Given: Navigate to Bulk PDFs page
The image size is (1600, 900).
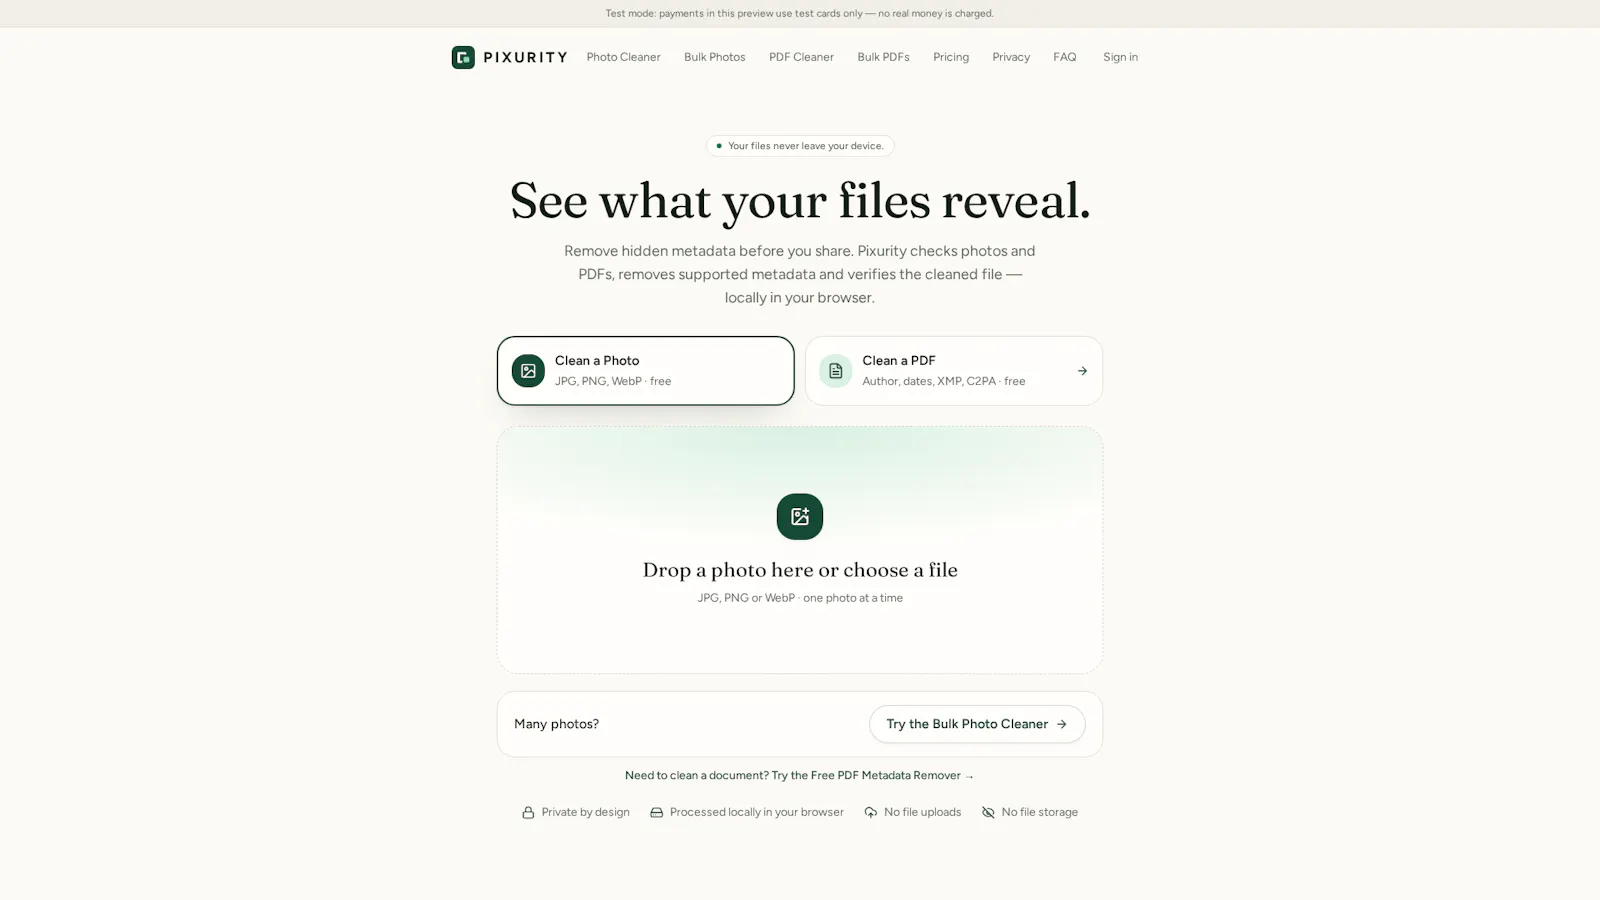Looking at the screenshot, I should click(x=883, y=57).
